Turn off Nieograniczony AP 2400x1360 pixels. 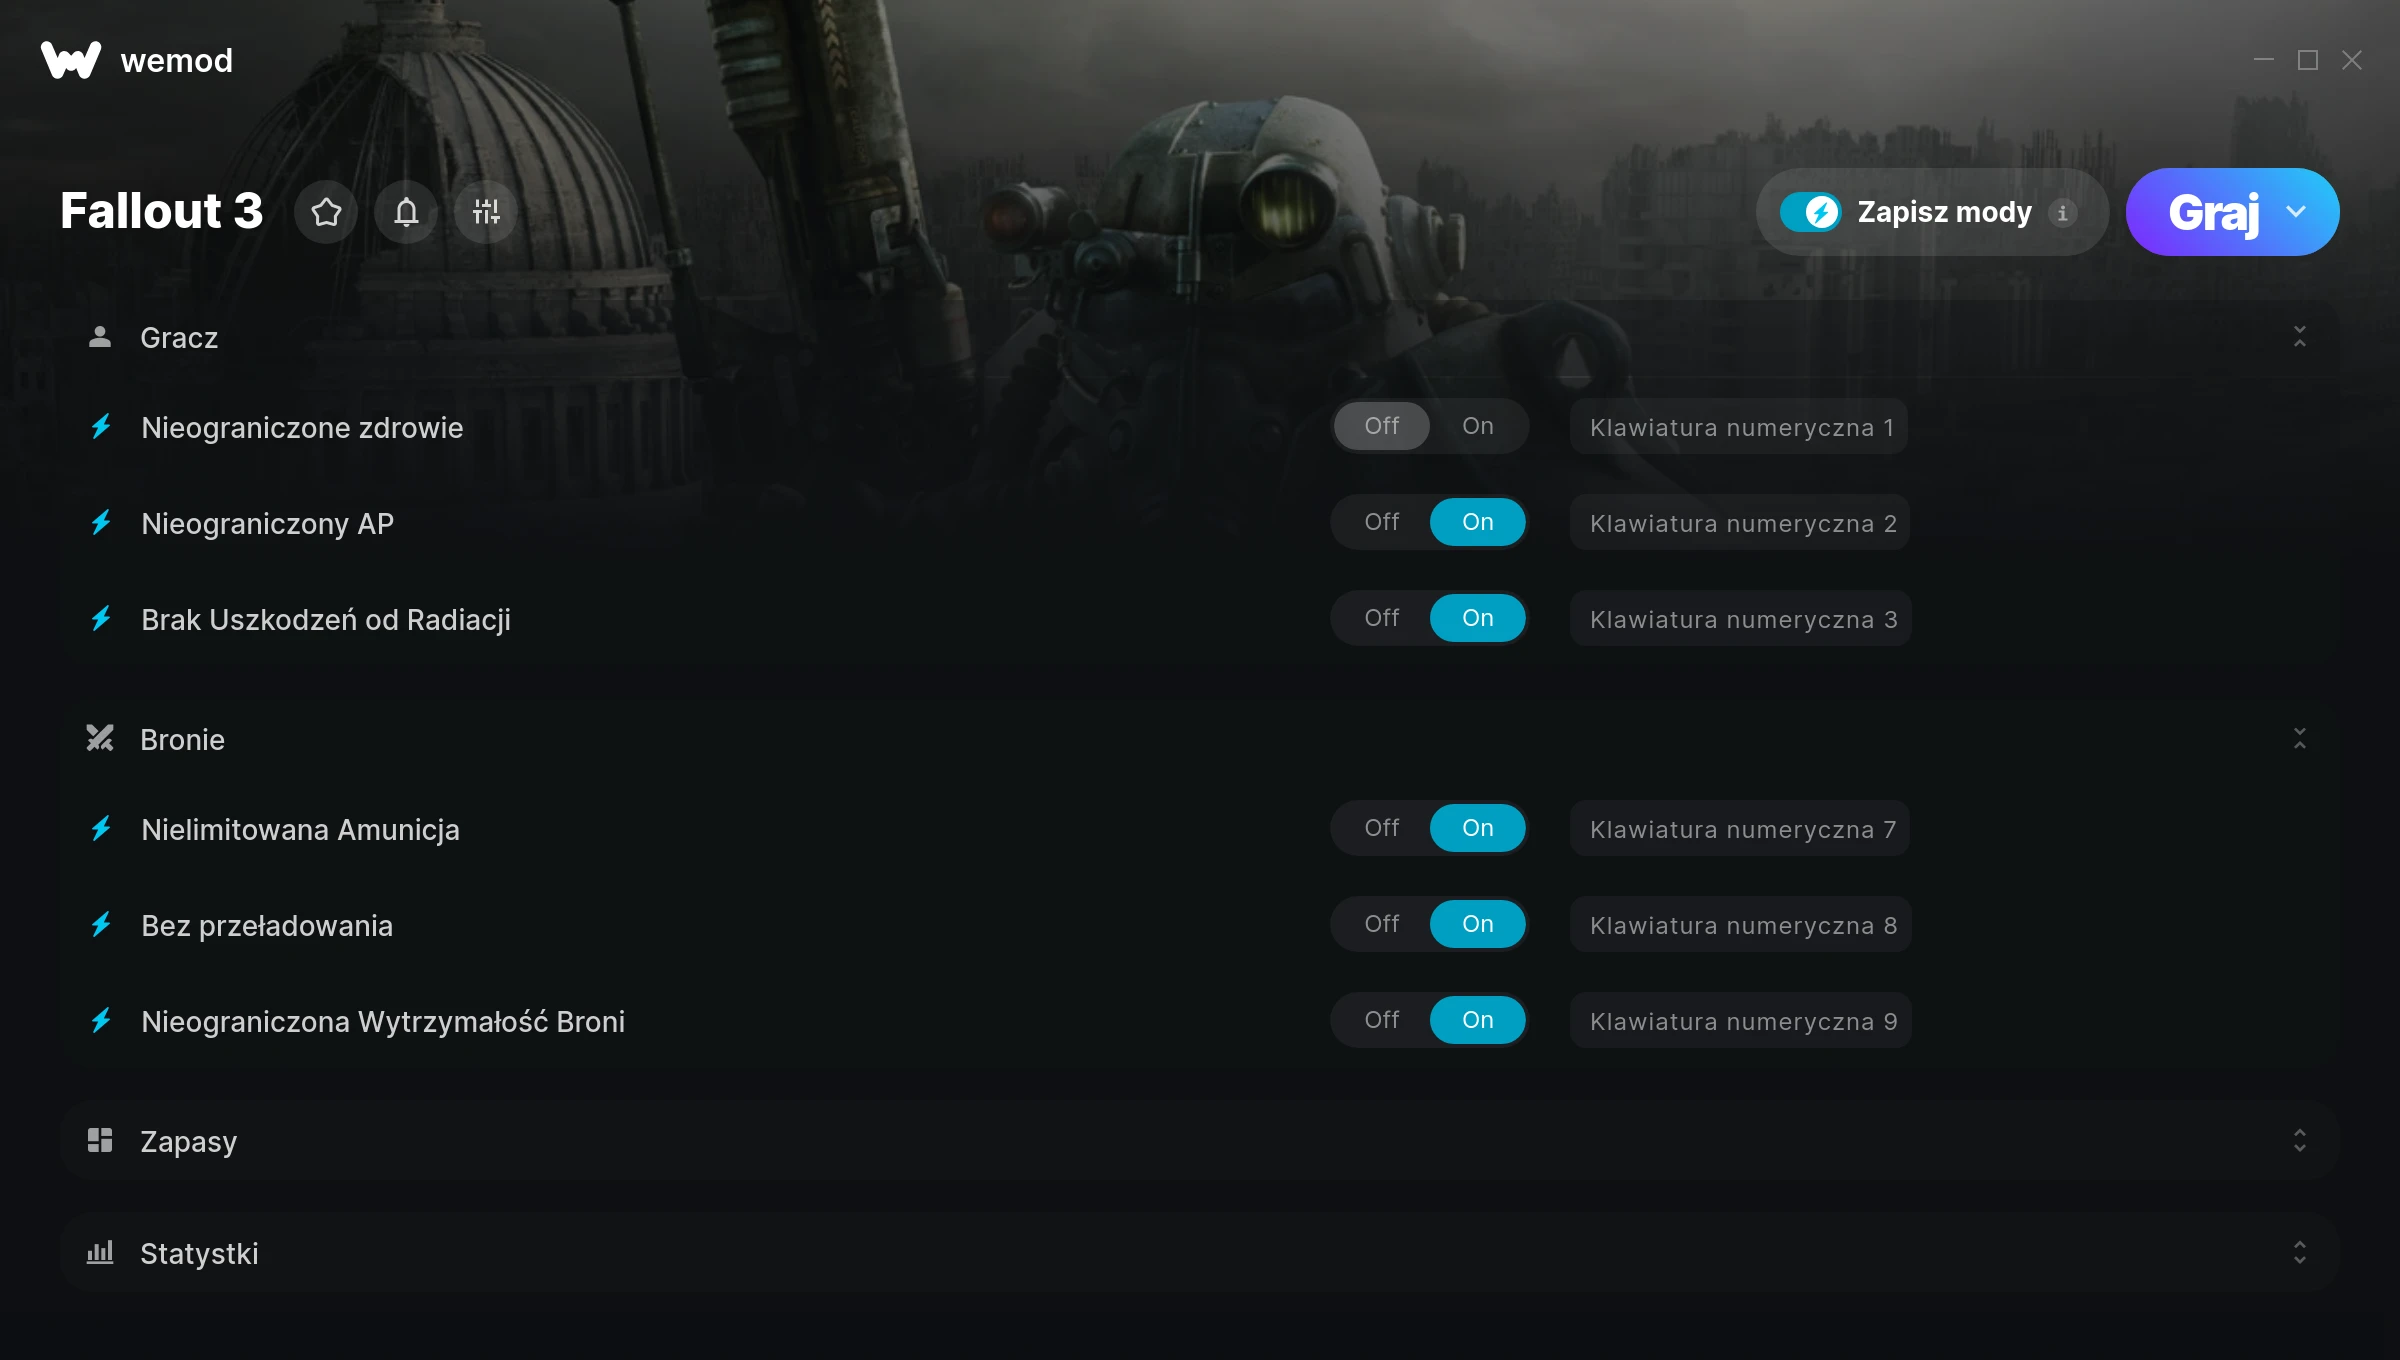[x=1382, y=522]
